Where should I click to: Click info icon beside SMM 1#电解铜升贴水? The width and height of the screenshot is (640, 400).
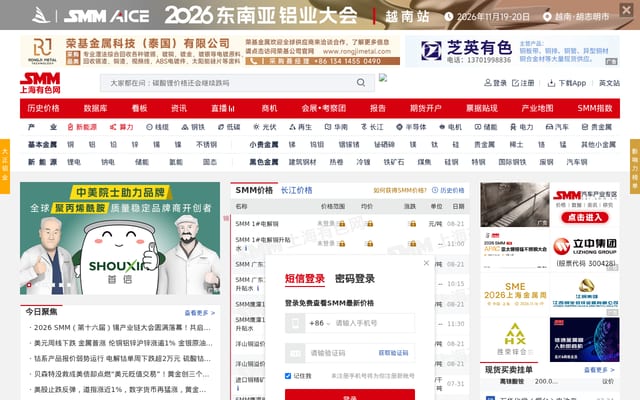pos(246,248)
